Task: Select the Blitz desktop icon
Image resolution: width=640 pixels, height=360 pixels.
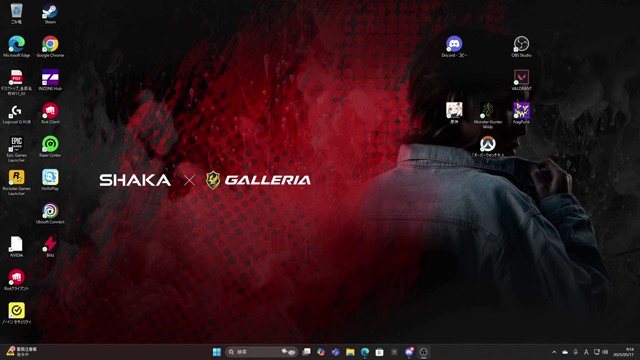Action: tap(50, 247)
